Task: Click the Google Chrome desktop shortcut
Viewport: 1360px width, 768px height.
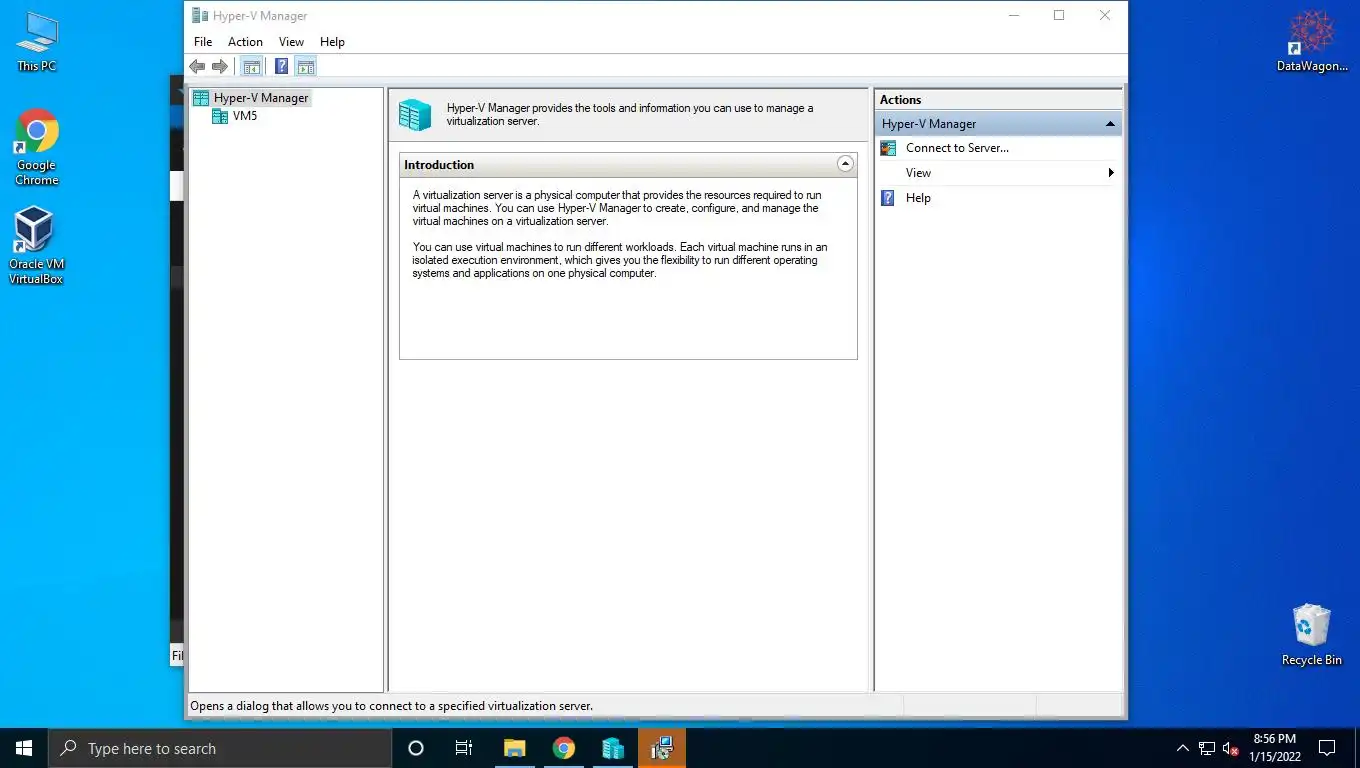Action: tap(37, 147)
